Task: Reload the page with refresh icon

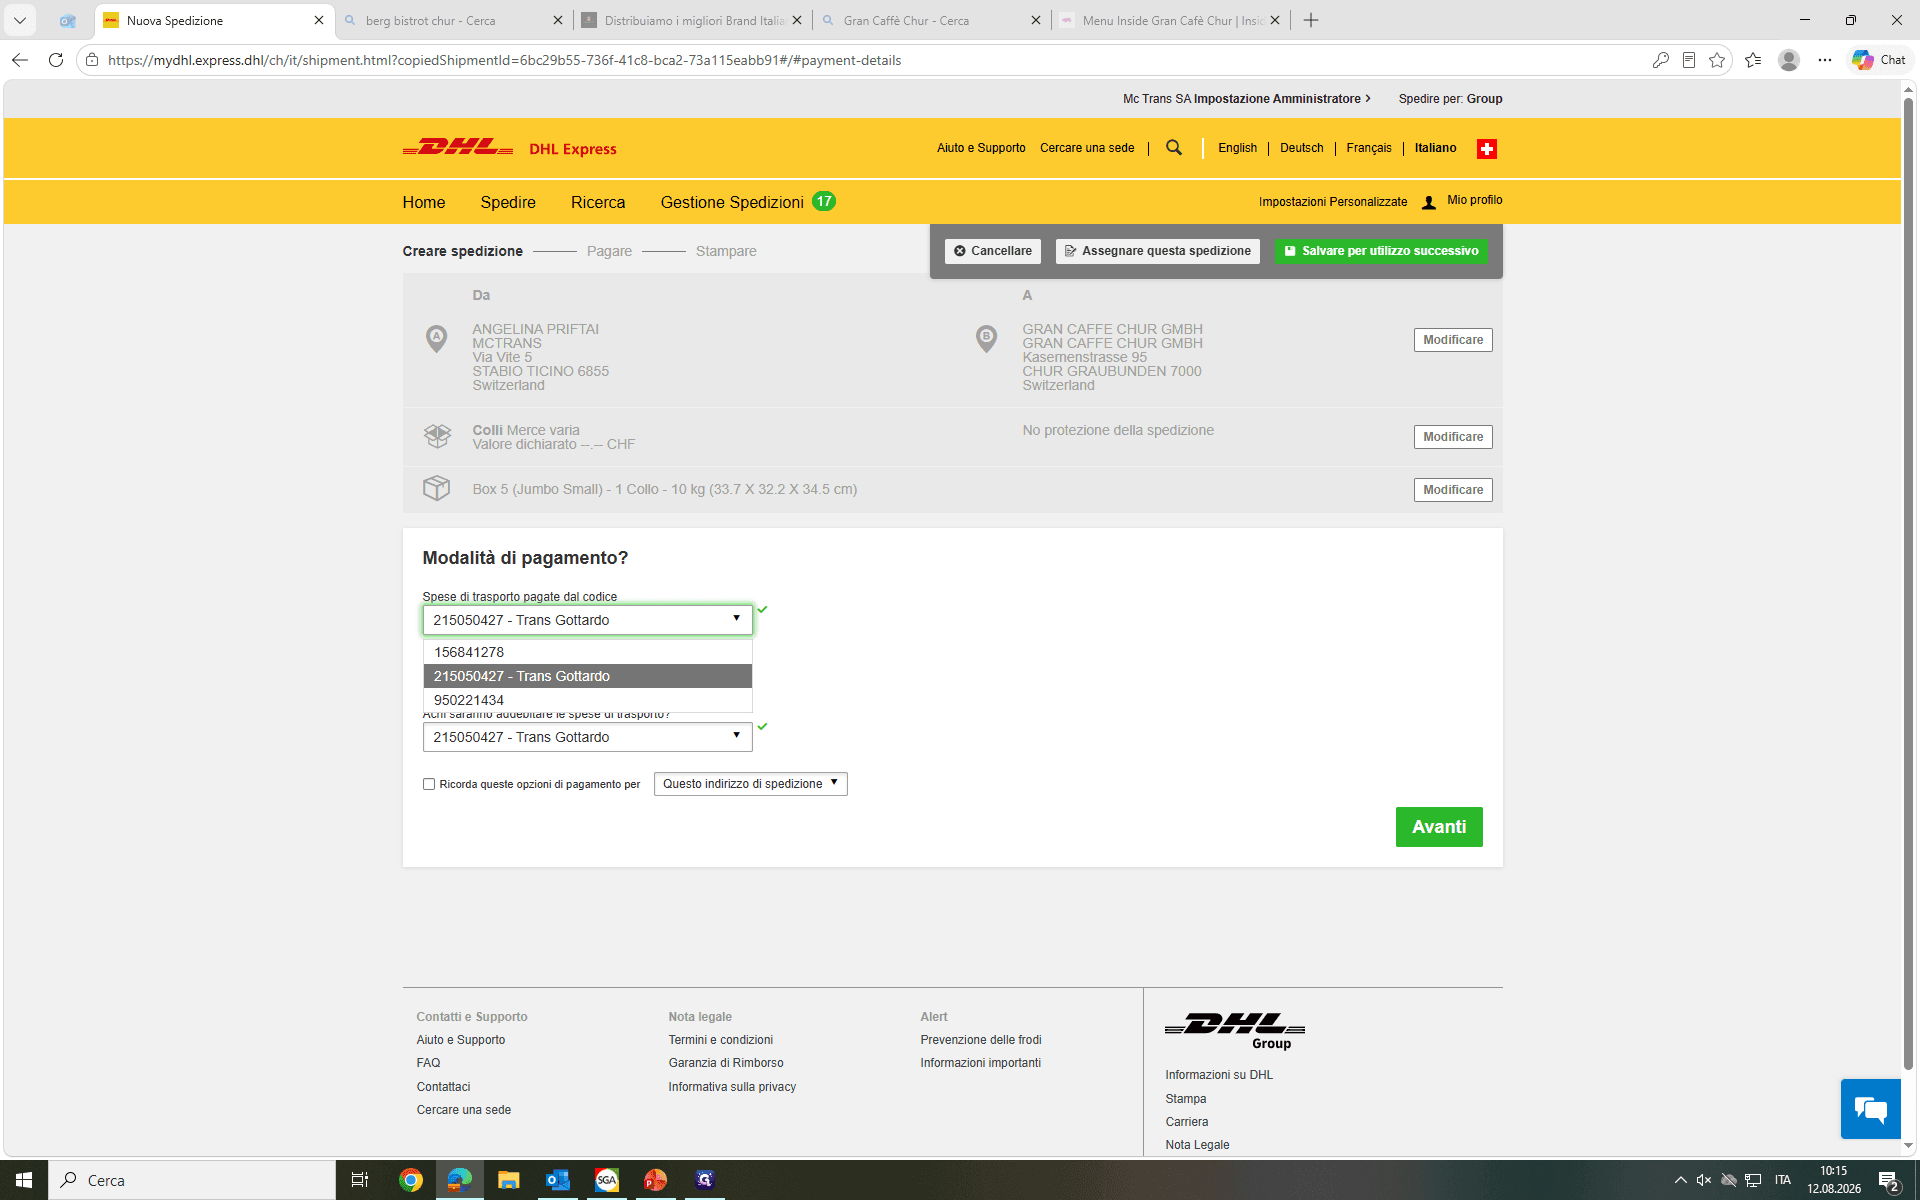Action: tap(56, 60)
